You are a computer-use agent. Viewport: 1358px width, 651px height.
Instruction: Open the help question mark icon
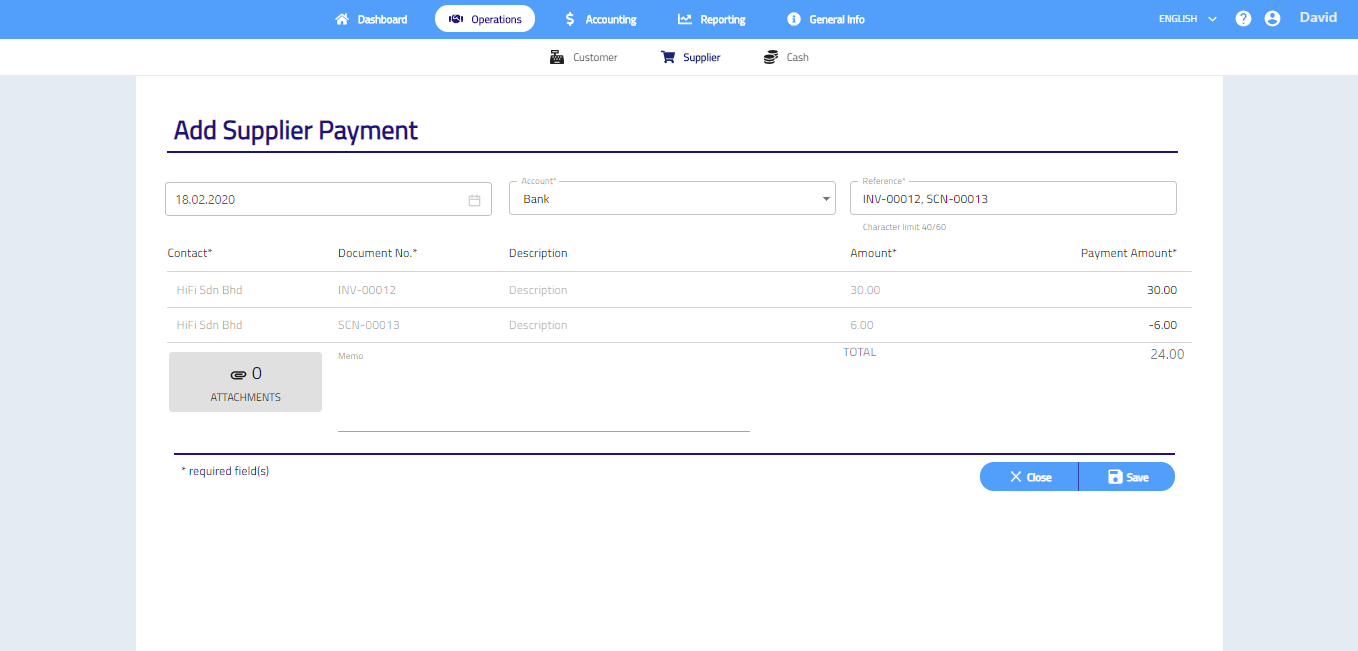click(x=1243, y=19)
